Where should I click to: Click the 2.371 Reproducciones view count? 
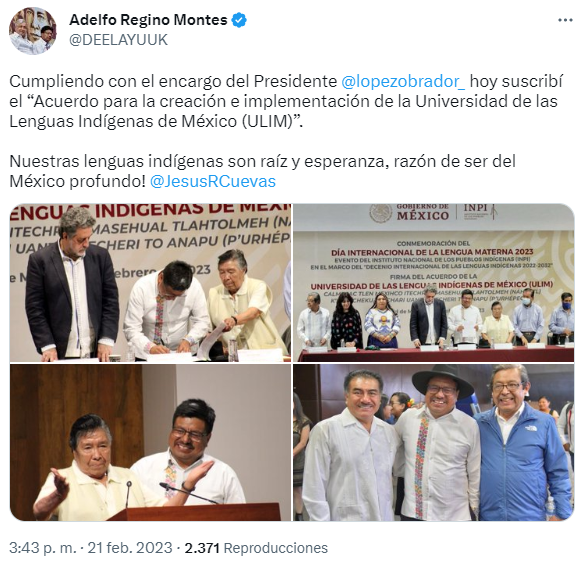tap(256, 548)
